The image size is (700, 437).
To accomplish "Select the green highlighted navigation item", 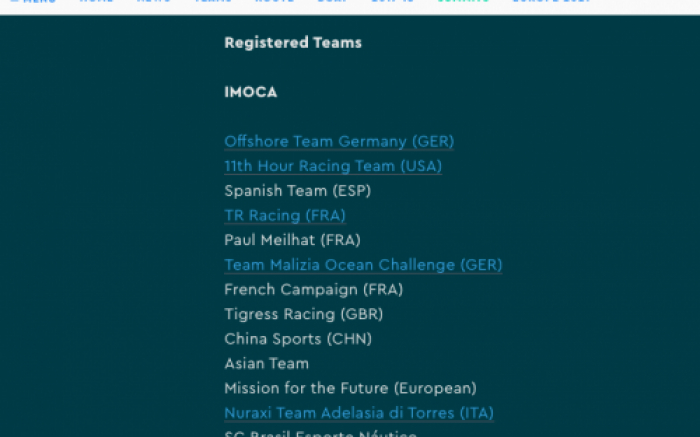I will point(463,1).
